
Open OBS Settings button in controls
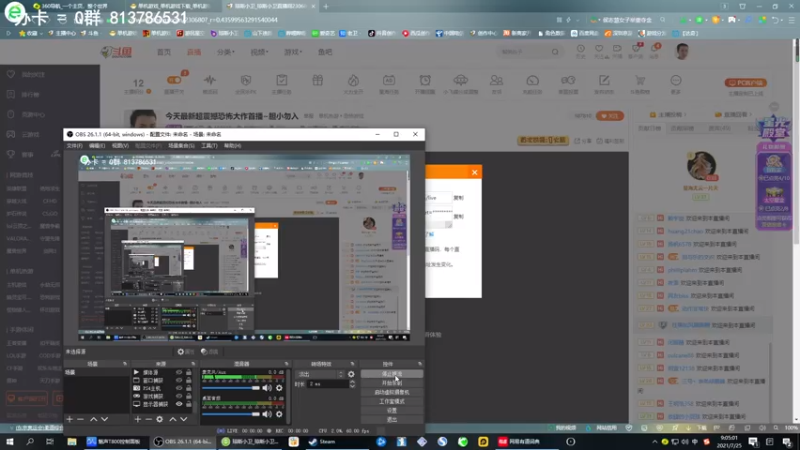392,411
